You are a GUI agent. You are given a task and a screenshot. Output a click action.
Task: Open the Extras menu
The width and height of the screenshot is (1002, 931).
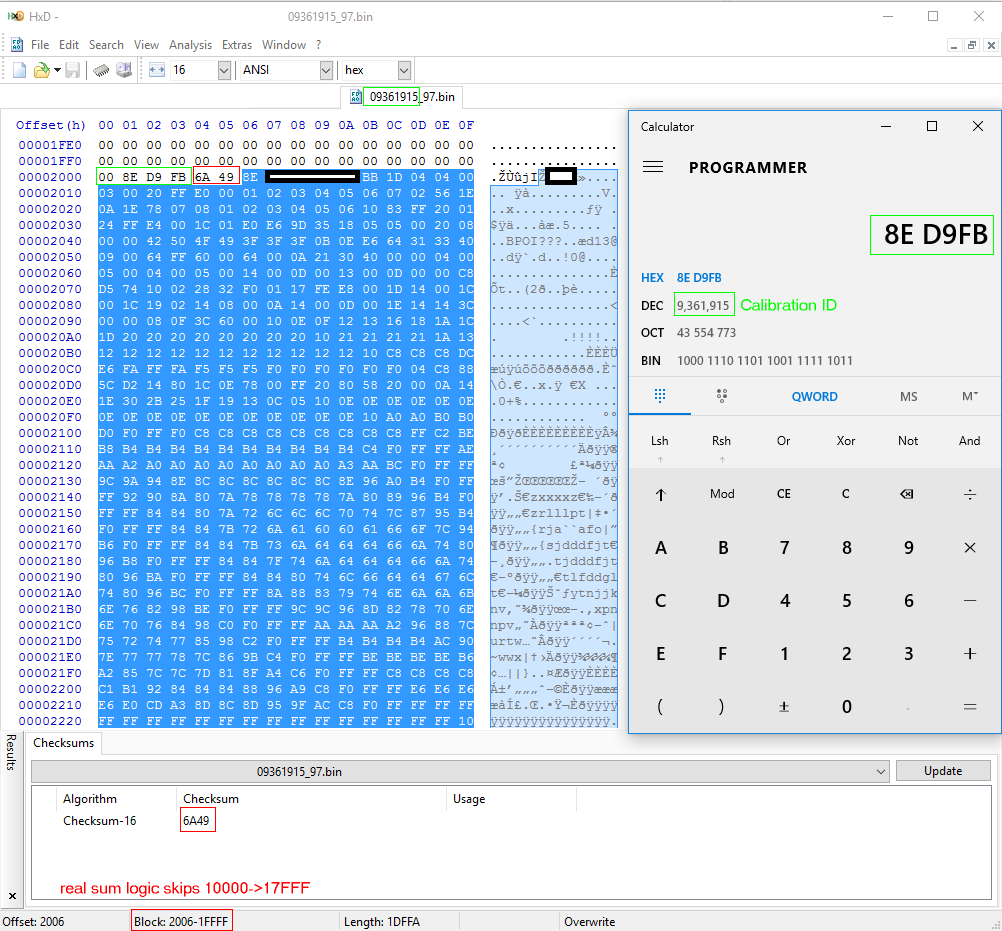tap(236, 45)
